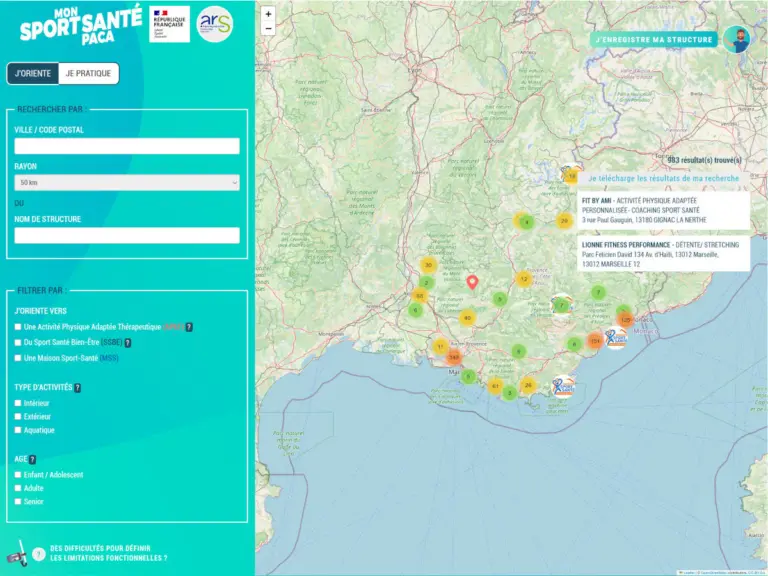
Task: Open the 12 yellow cluster marker
Action: 524,279
